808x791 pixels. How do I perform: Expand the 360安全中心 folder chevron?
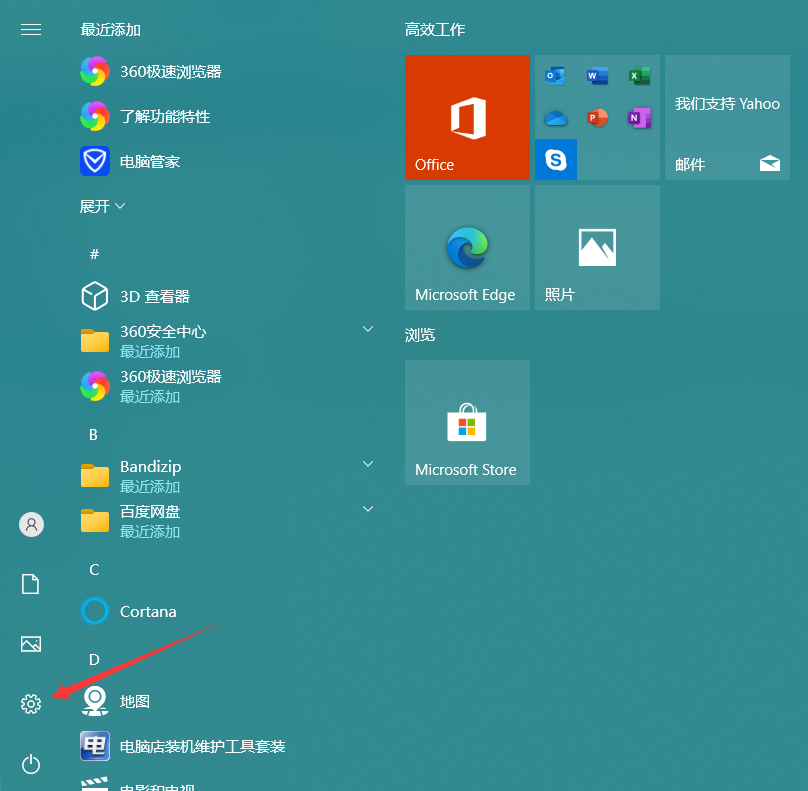tap(368, 329)
